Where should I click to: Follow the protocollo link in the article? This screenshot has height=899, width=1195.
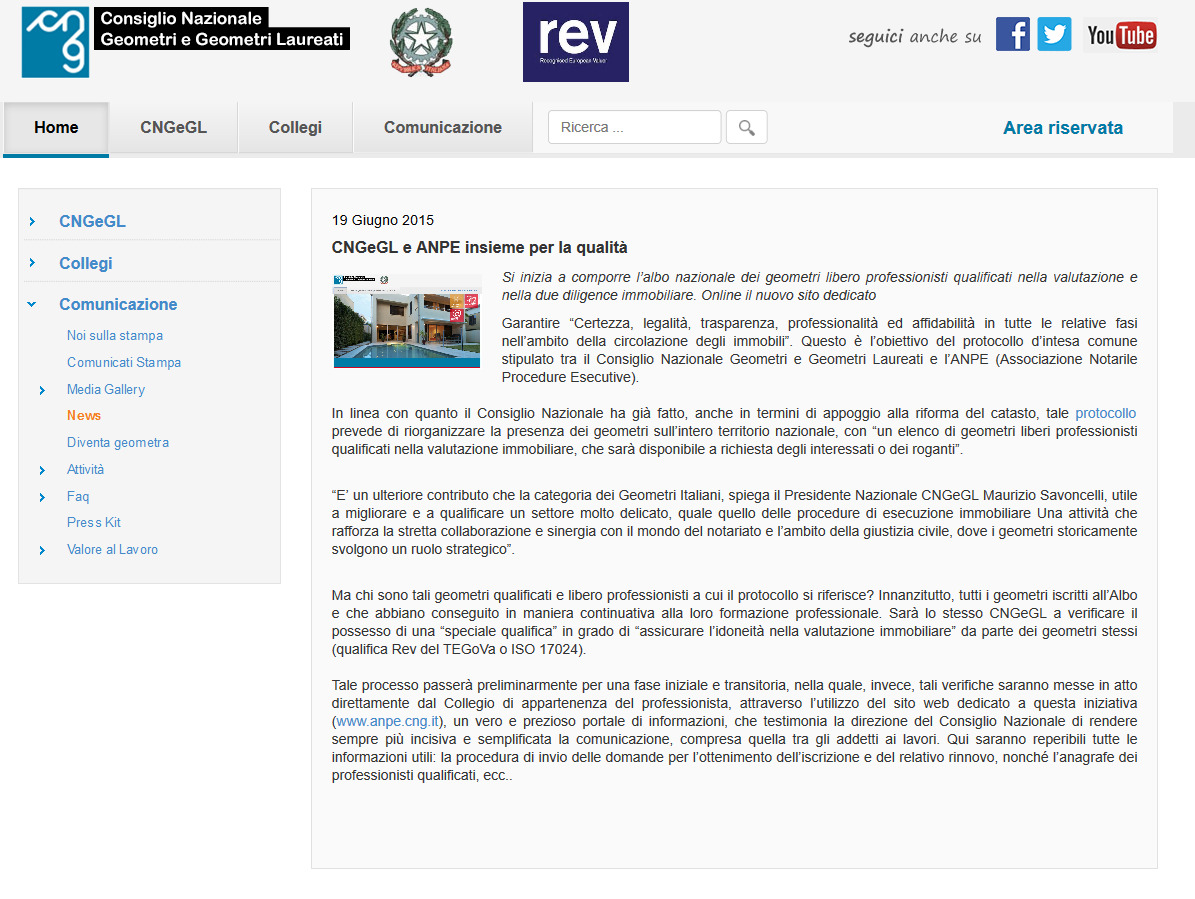1105,414
